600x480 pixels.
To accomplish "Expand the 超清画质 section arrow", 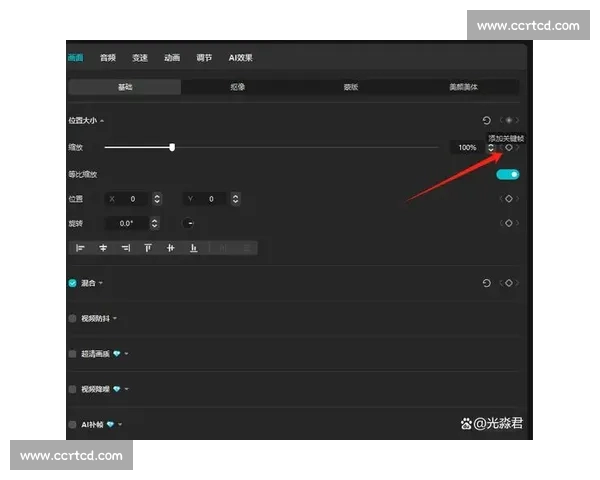I will 127,354.
